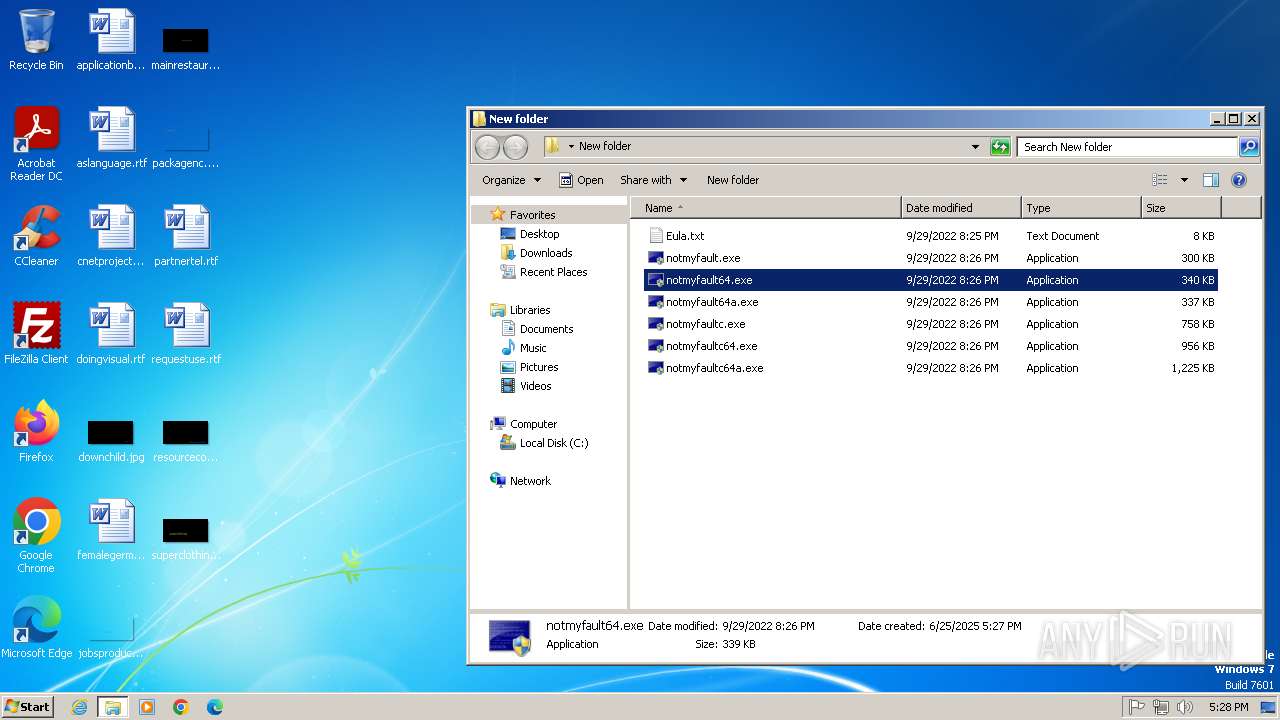Open Local Disk (C:)
The image size is (1280, 720).
click(553, 443)
